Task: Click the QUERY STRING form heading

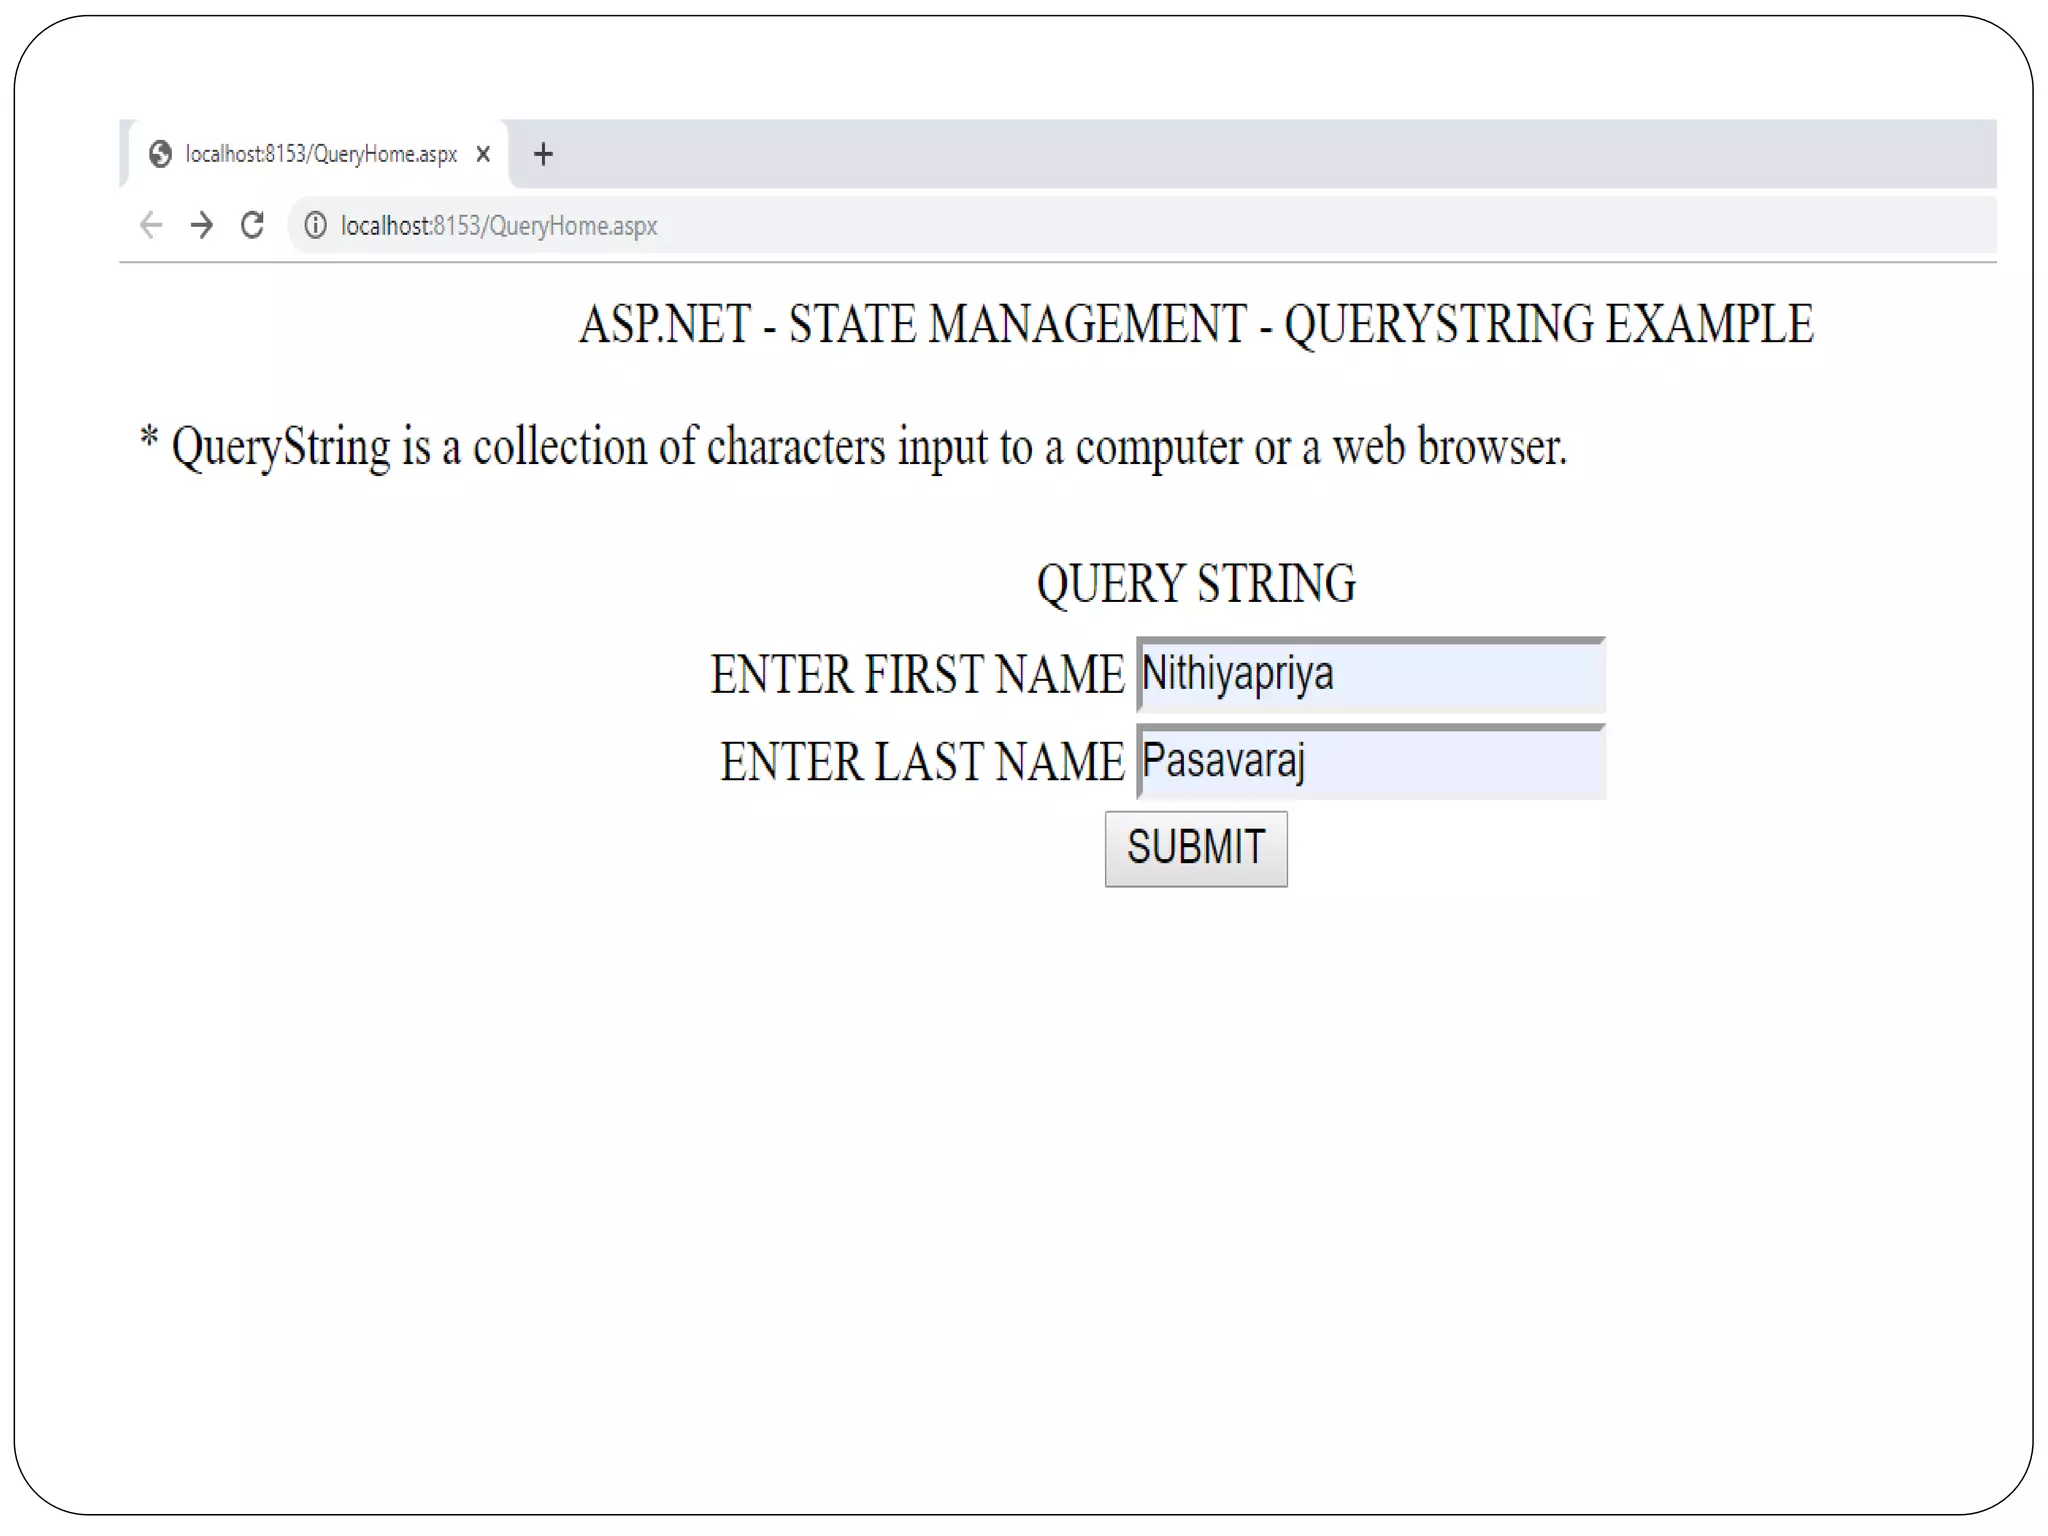Action: click(x=1196, y=584)
